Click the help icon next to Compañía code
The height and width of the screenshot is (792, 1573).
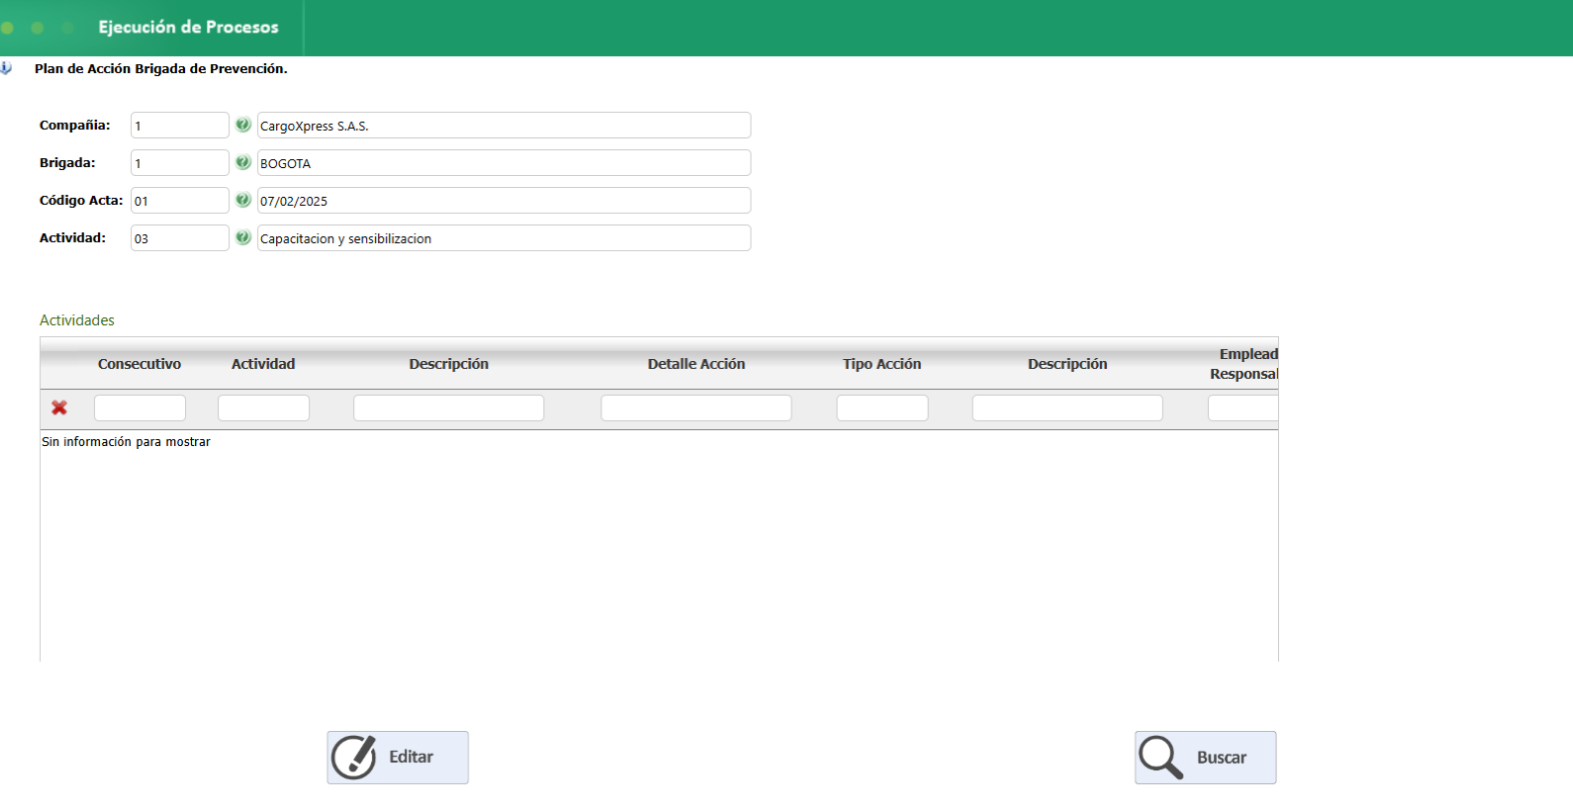[x=243, y=125]
